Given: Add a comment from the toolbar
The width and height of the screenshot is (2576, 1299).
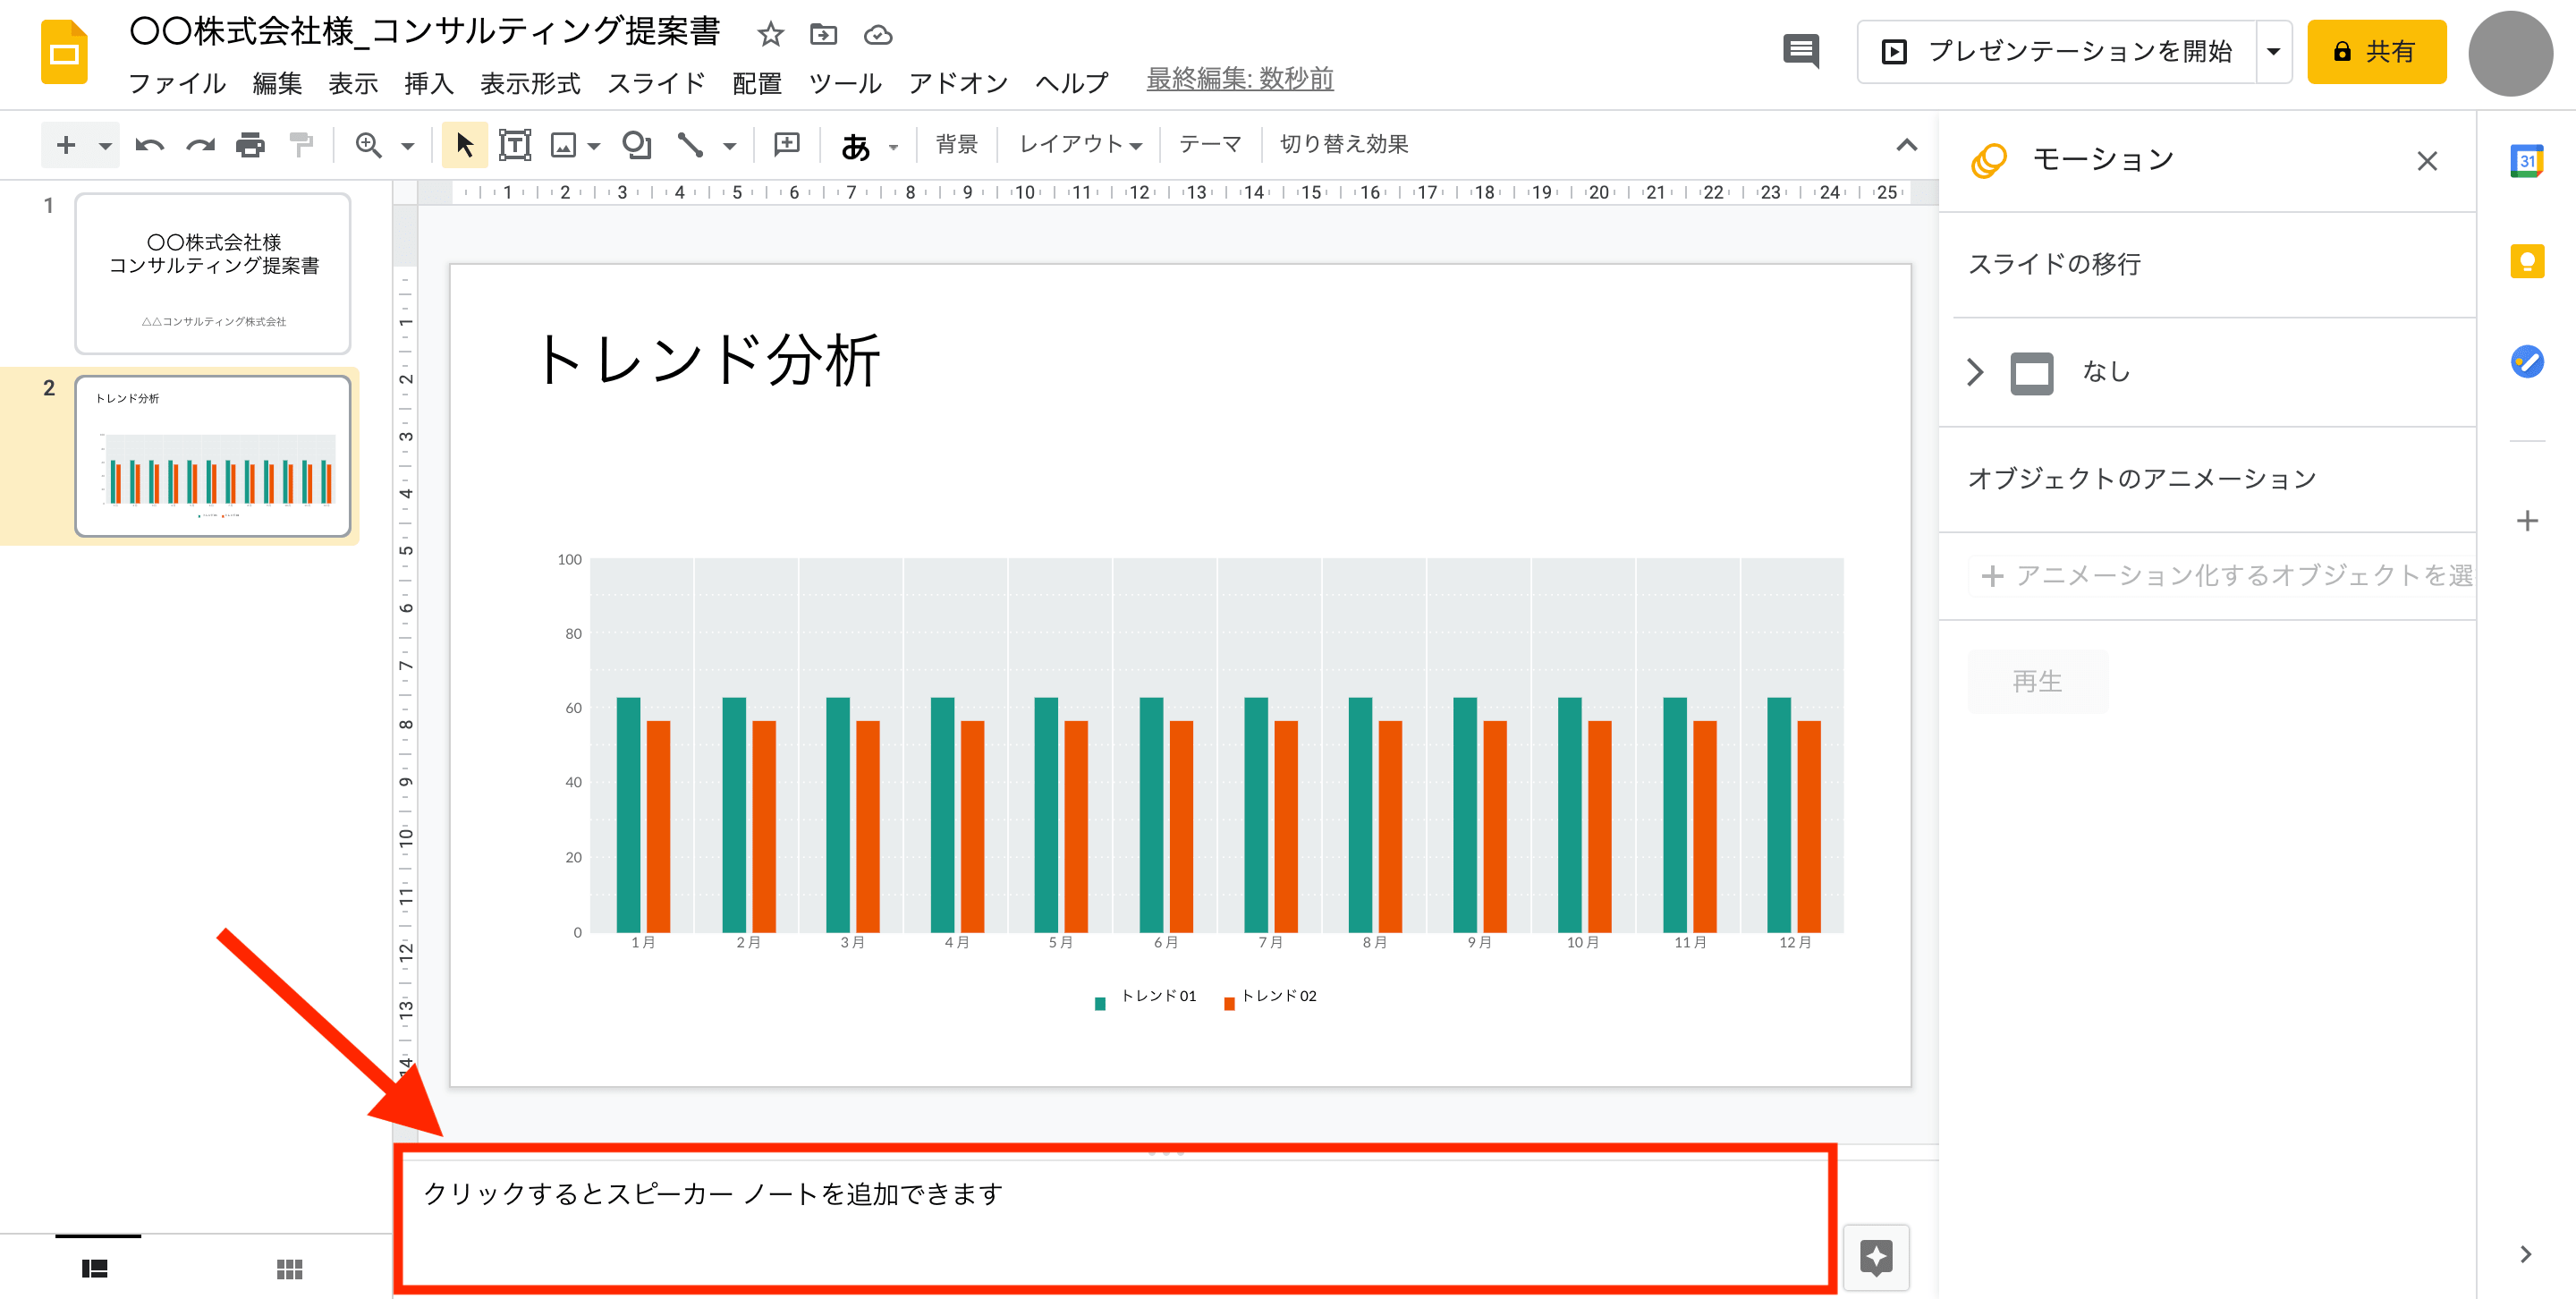Looking at the screenshot, I should pos(787,146).
